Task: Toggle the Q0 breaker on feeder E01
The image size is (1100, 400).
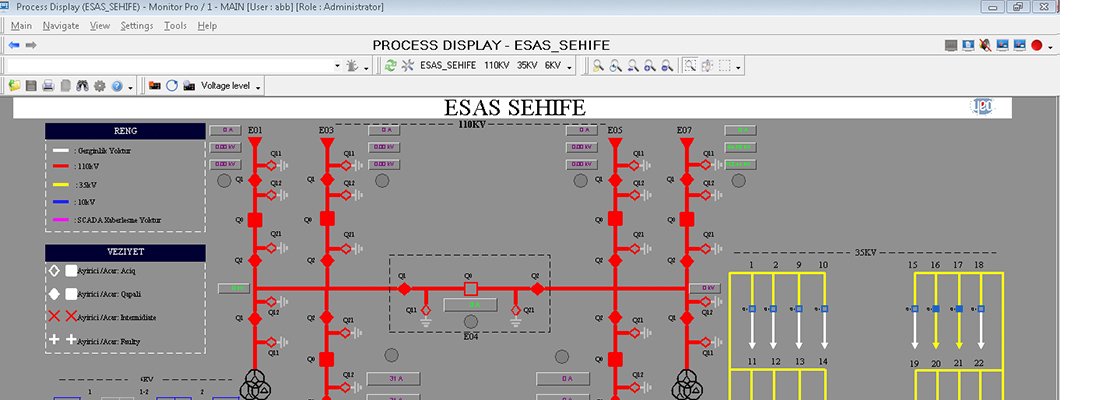Action: (x=254, y=219)
